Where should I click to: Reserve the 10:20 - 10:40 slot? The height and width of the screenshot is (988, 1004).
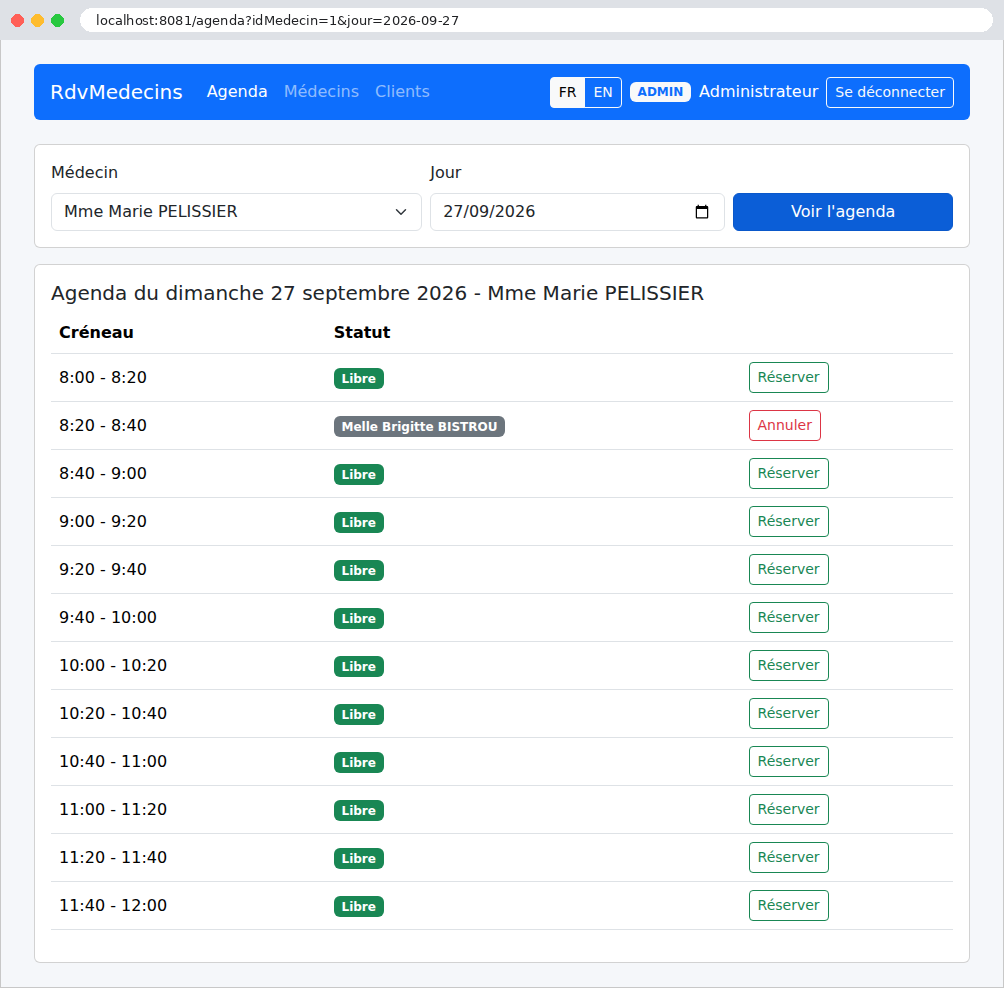[789, 714]
